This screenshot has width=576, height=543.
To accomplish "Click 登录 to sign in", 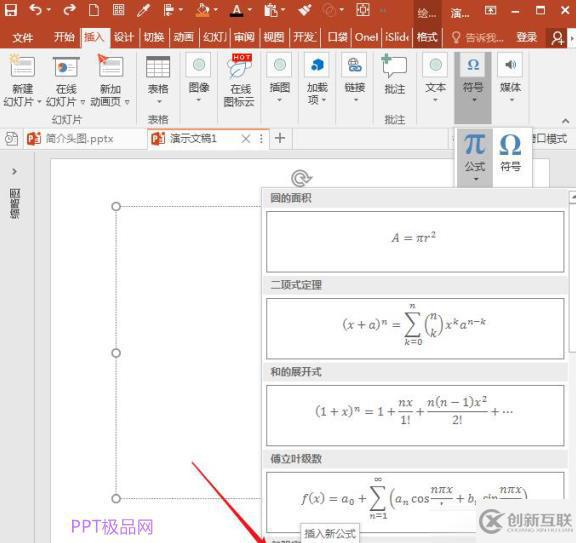I will click(526, 37).
